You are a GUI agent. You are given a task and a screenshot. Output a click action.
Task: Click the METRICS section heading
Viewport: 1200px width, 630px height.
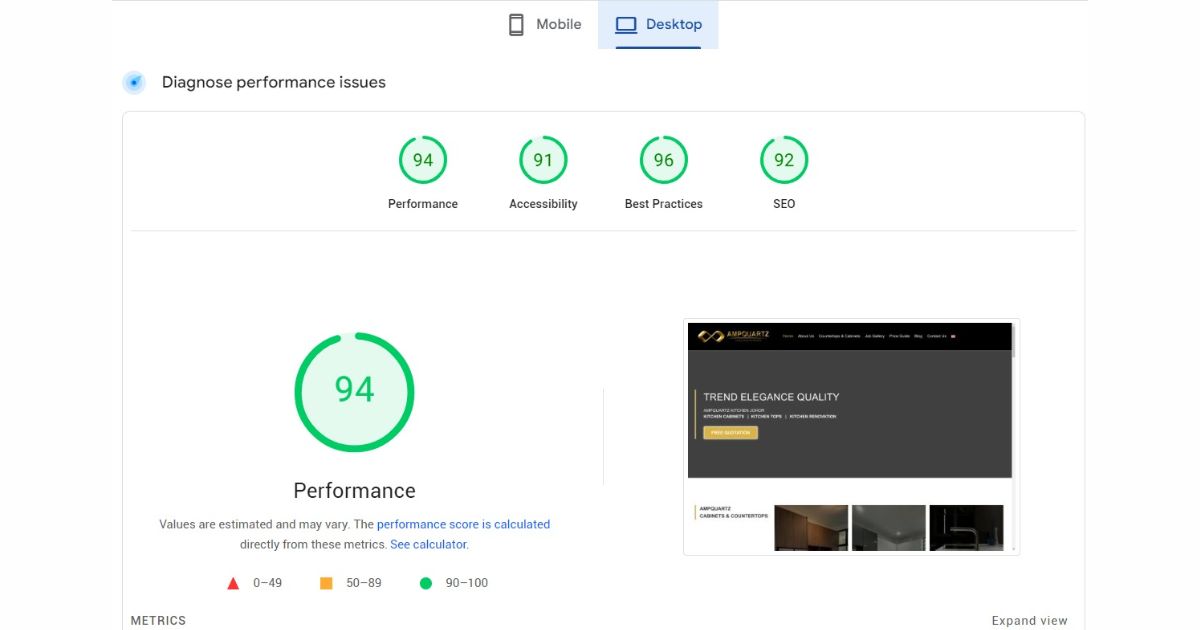tap(158, 621)
